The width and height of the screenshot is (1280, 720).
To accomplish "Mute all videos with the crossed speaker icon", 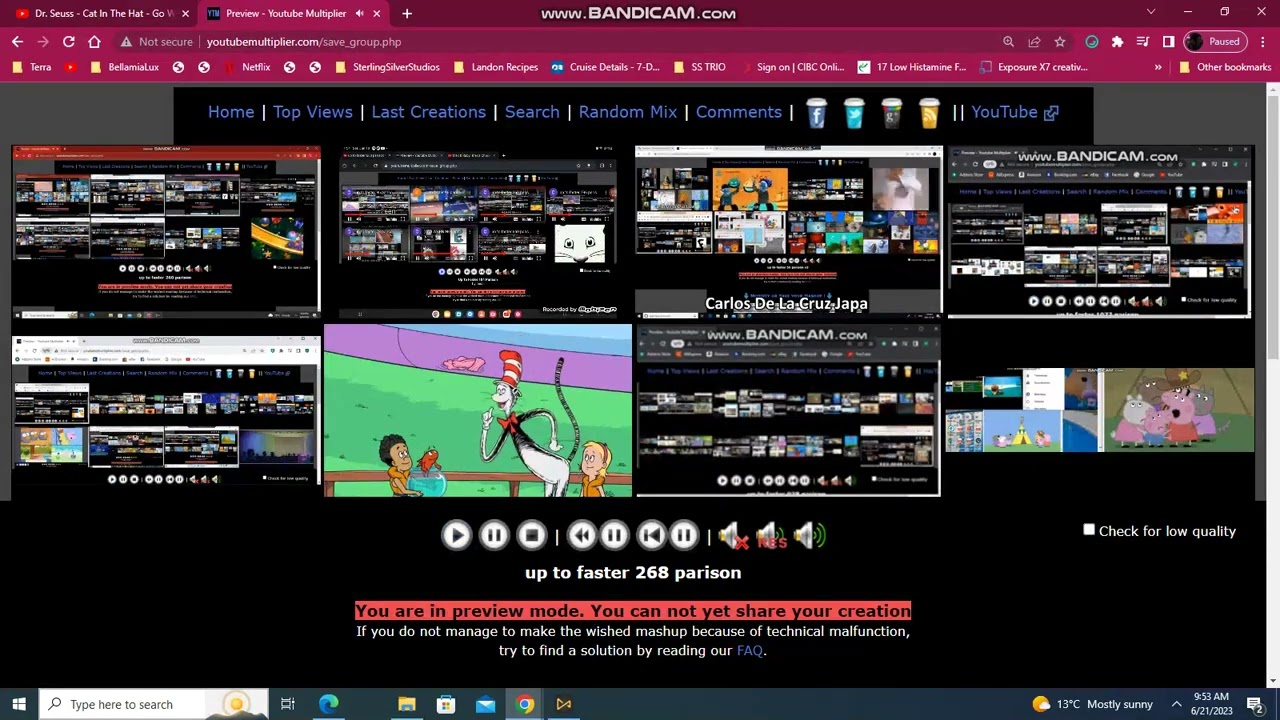I will (733, 536).
